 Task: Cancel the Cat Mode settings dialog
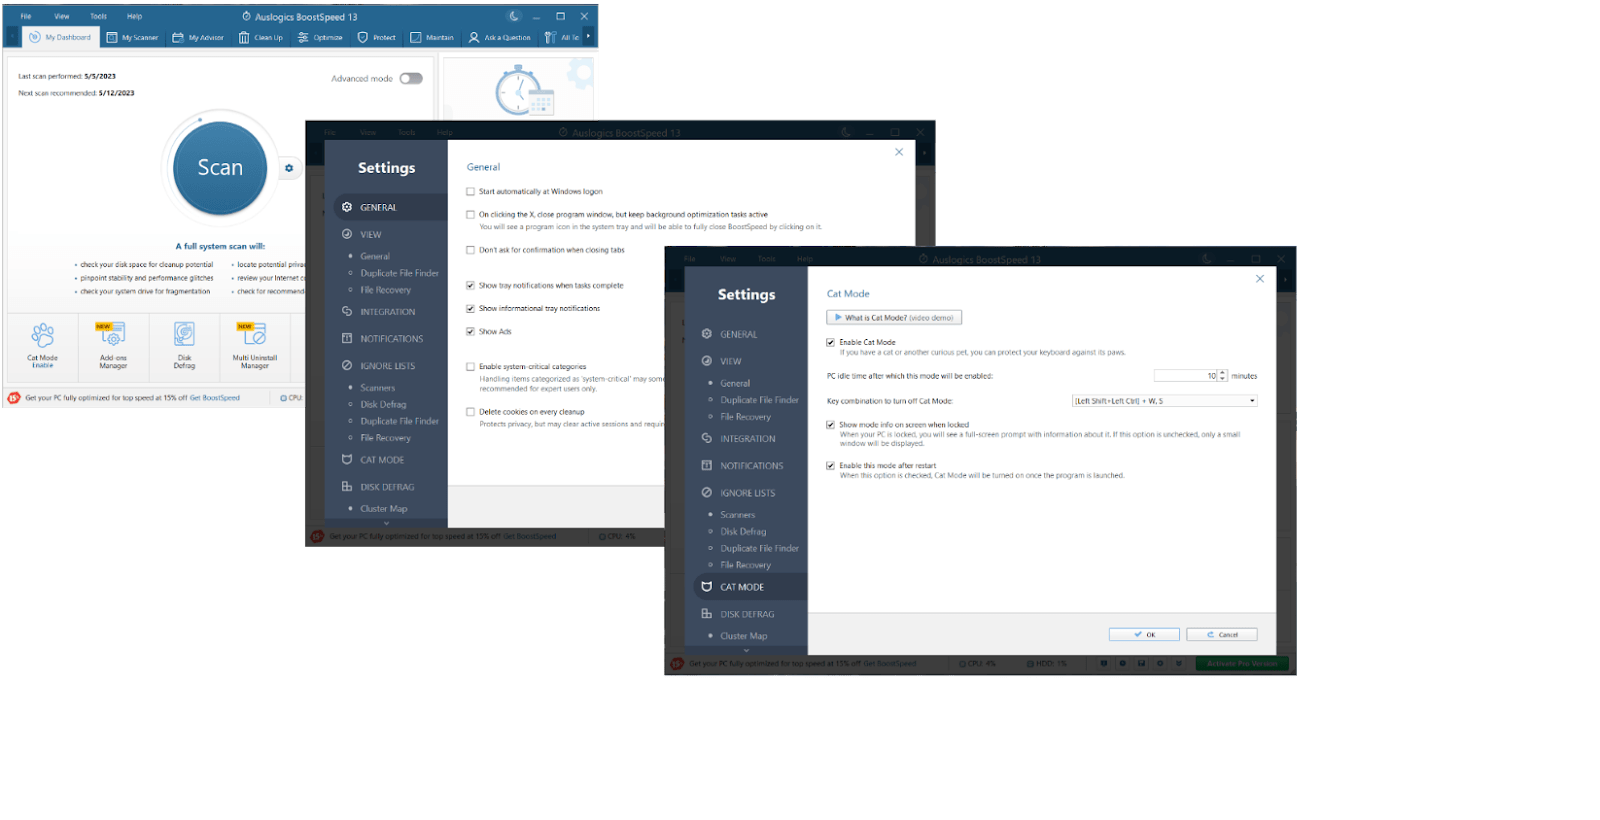[x=1222, y=635]
